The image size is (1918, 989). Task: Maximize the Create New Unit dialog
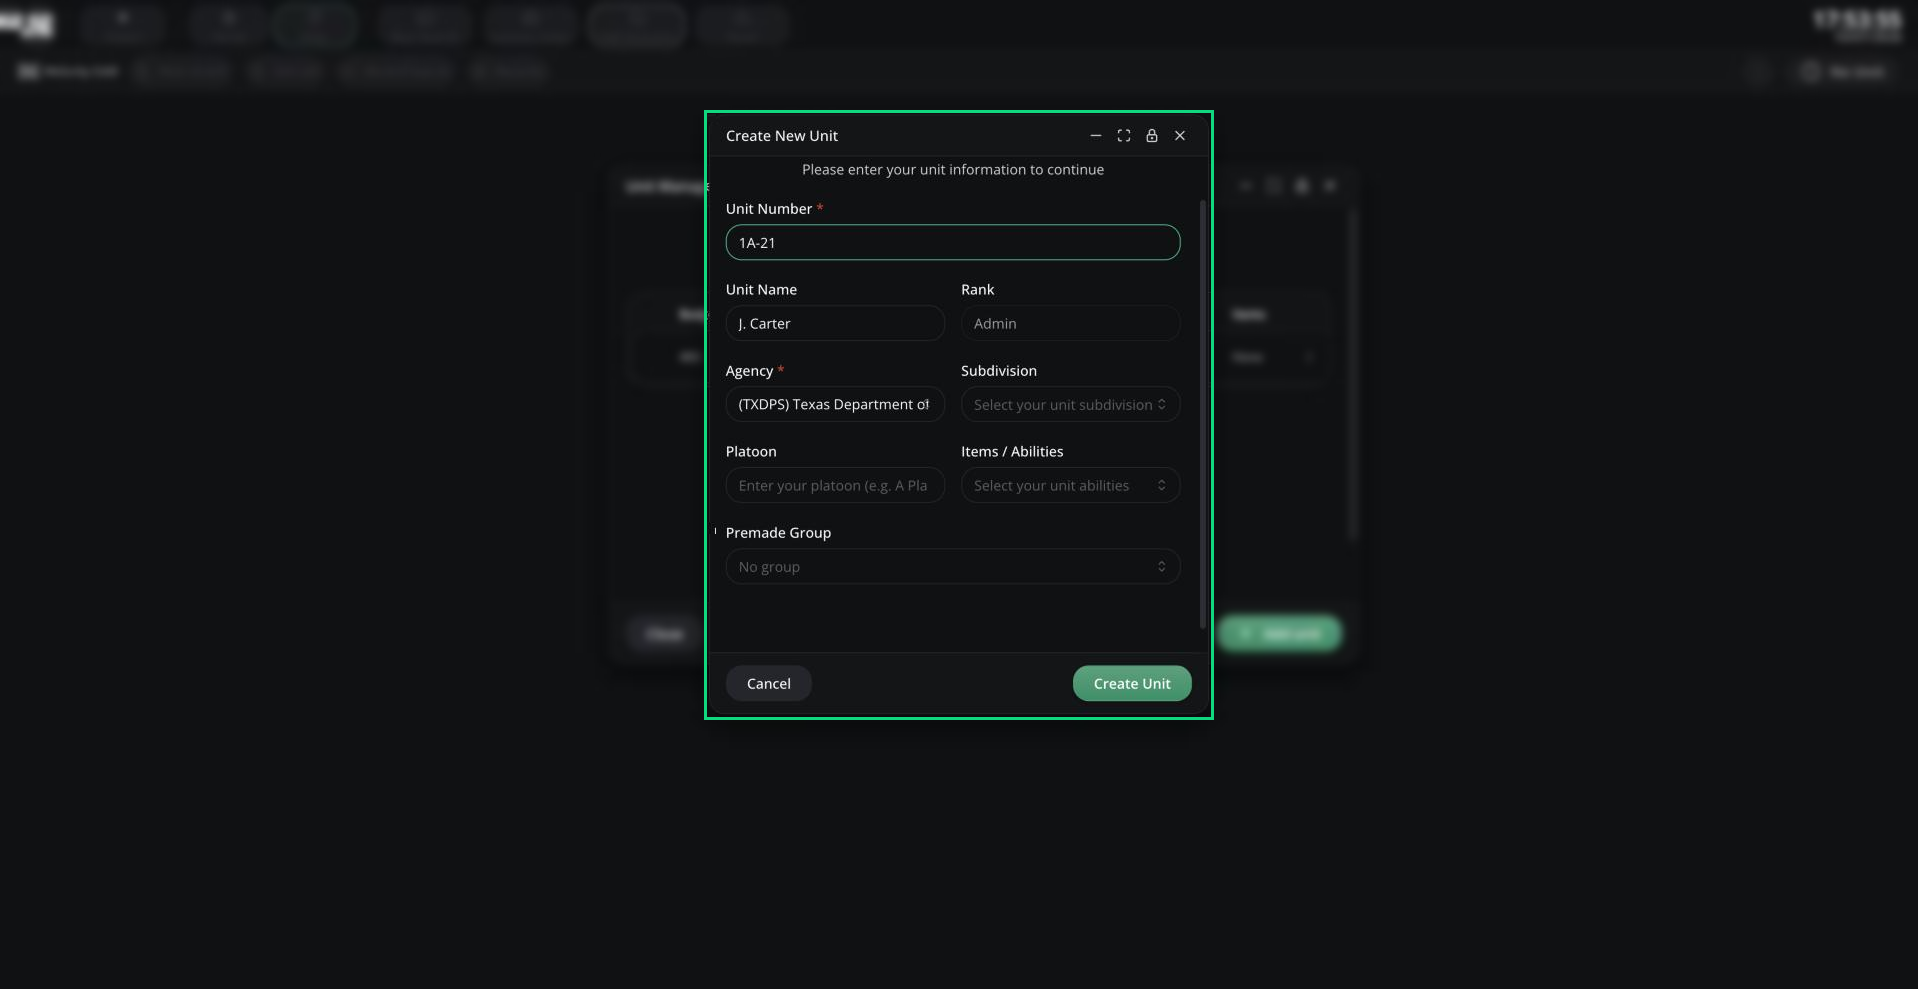point(1123,136)
